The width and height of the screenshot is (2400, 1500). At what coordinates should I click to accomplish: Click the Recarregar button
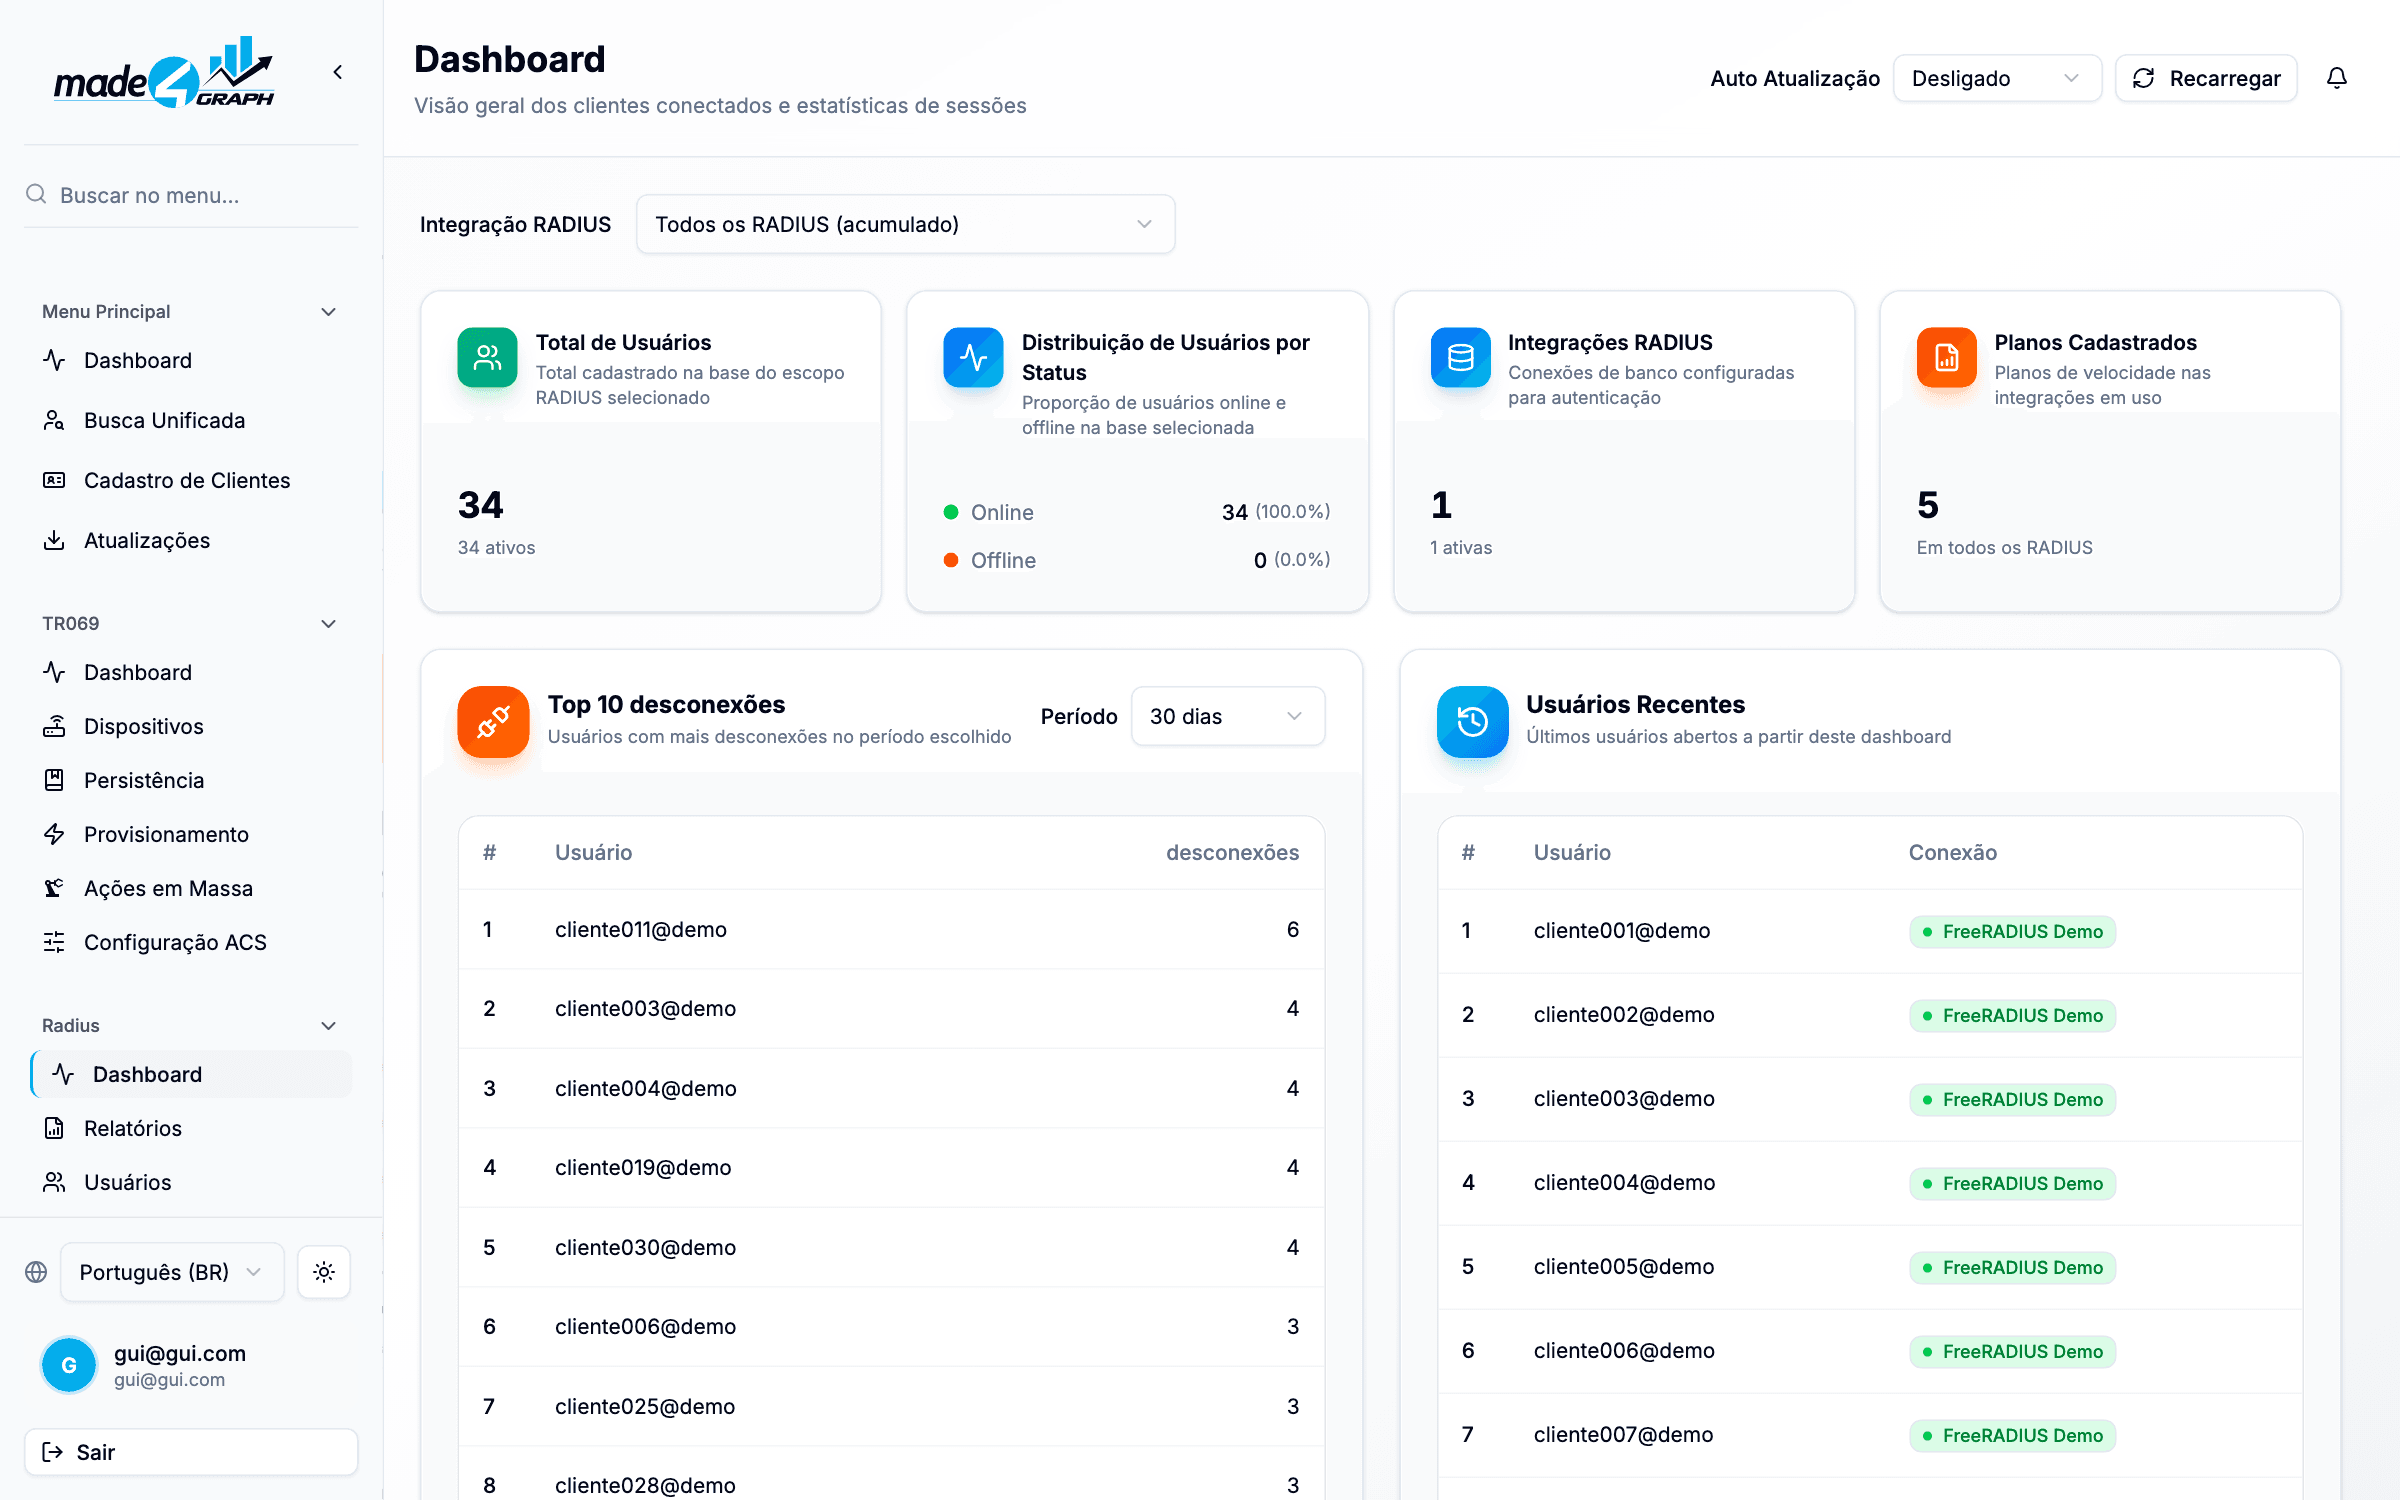click(2206, 78)
